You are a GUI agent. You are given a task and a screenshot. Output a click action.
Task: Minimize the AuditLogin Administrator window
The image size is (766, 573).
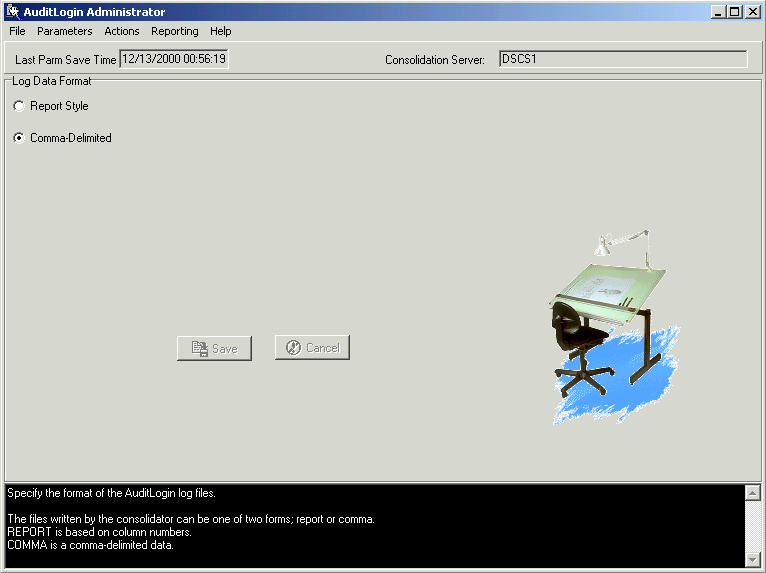[x=717, y=12]
